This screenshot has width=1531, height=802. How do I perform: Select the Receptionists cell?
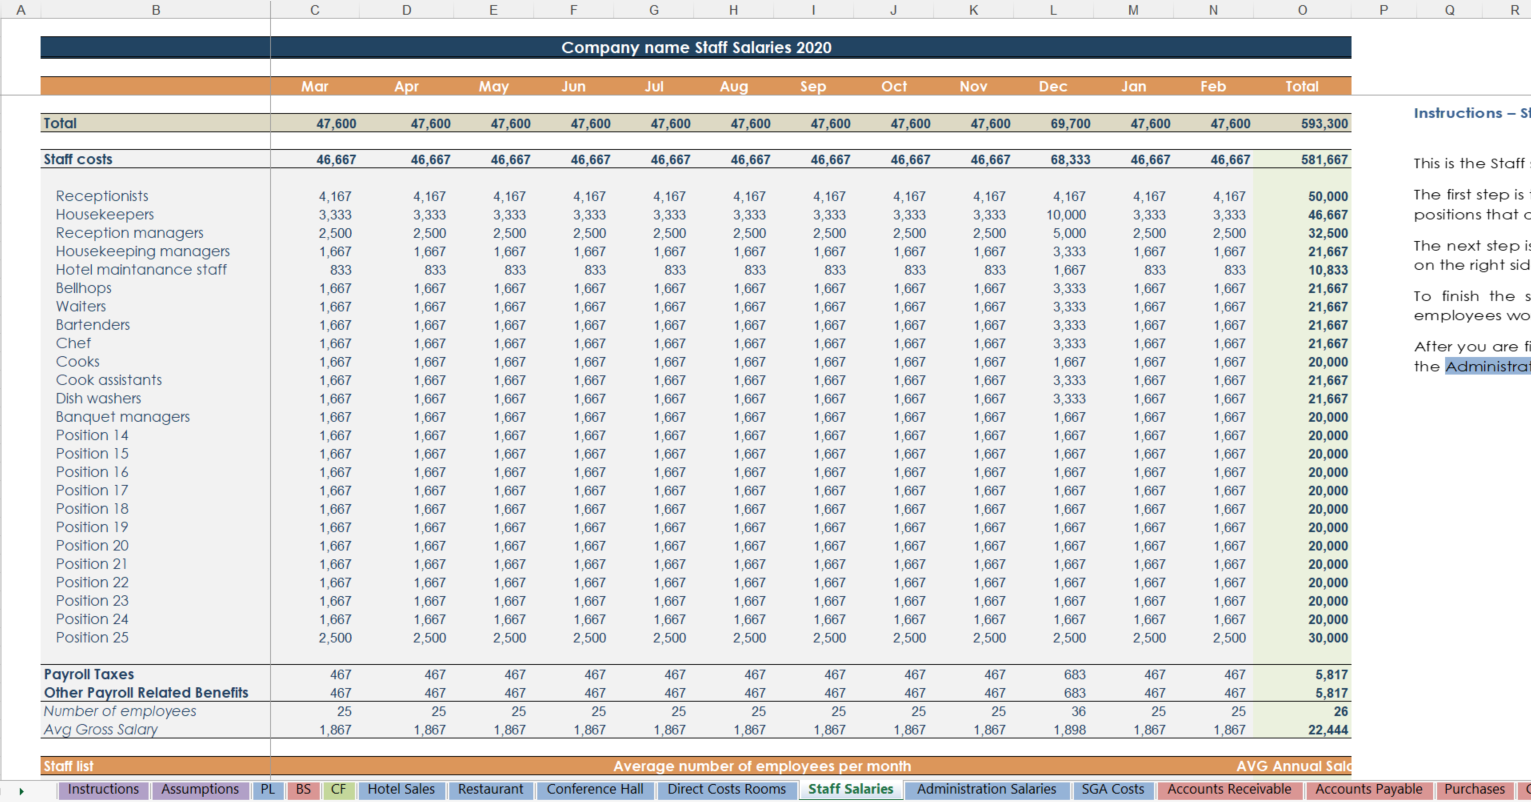[x=101, y=195]
